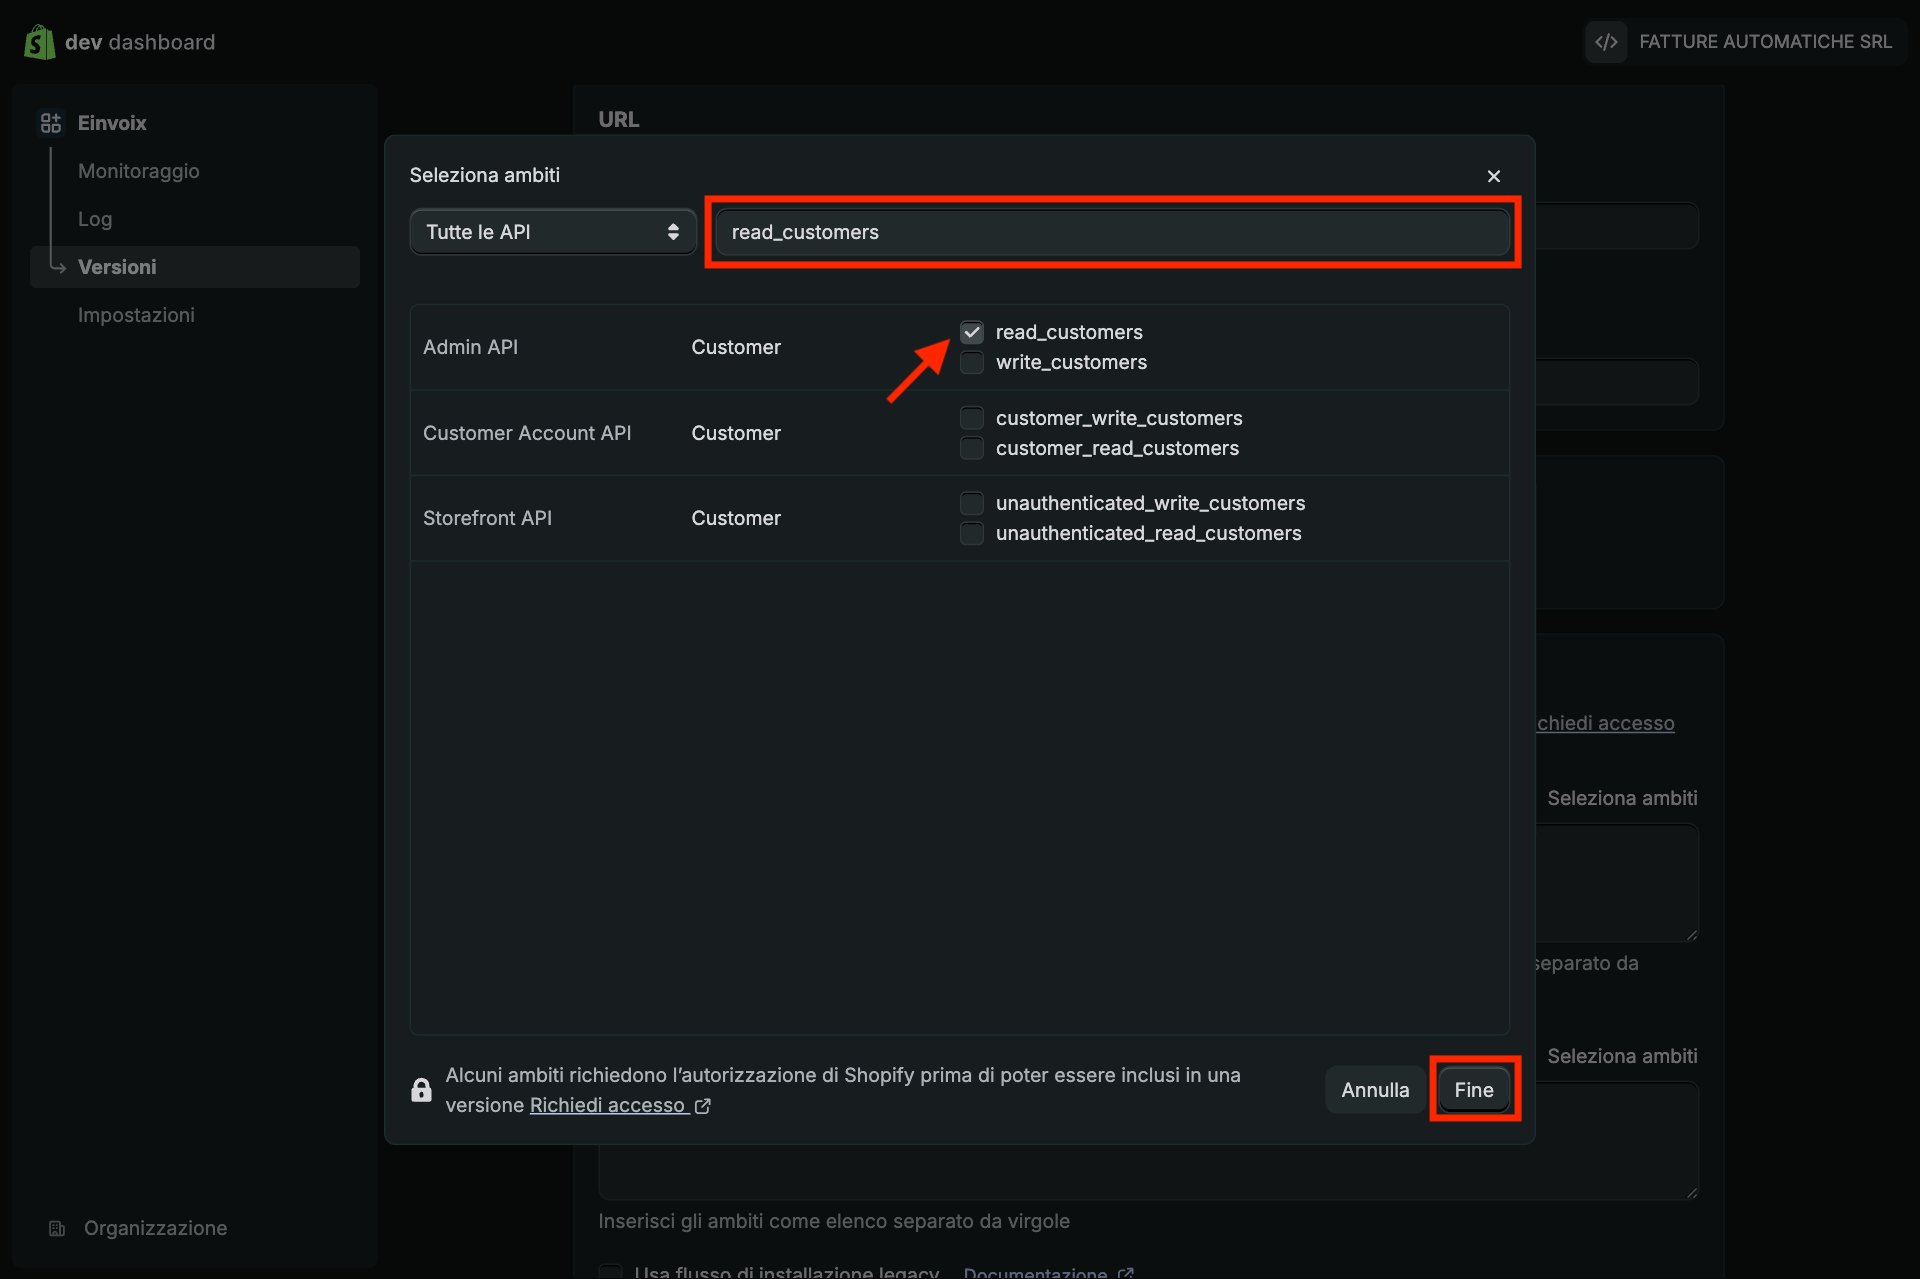
Task: Click the Fine button
Action: point(1474,1090)
